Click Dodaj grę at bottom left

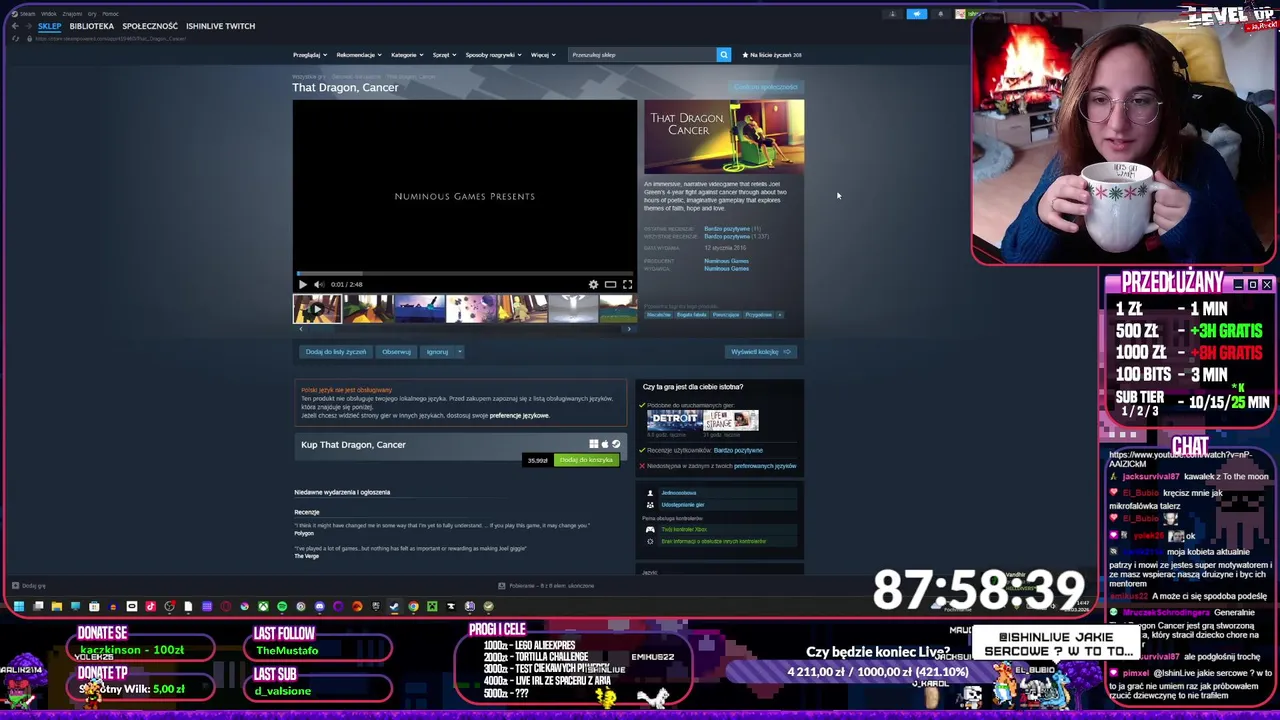click(28, 586)
